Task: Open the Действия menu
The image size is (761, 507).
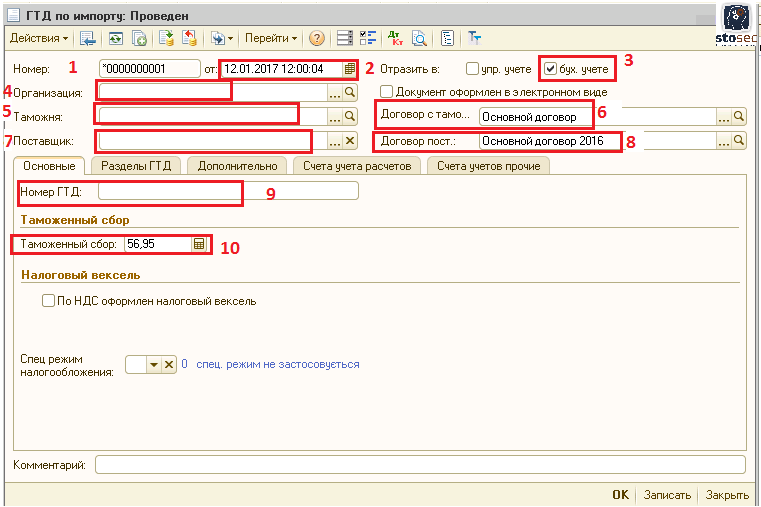Action: [x=39, y=38]
